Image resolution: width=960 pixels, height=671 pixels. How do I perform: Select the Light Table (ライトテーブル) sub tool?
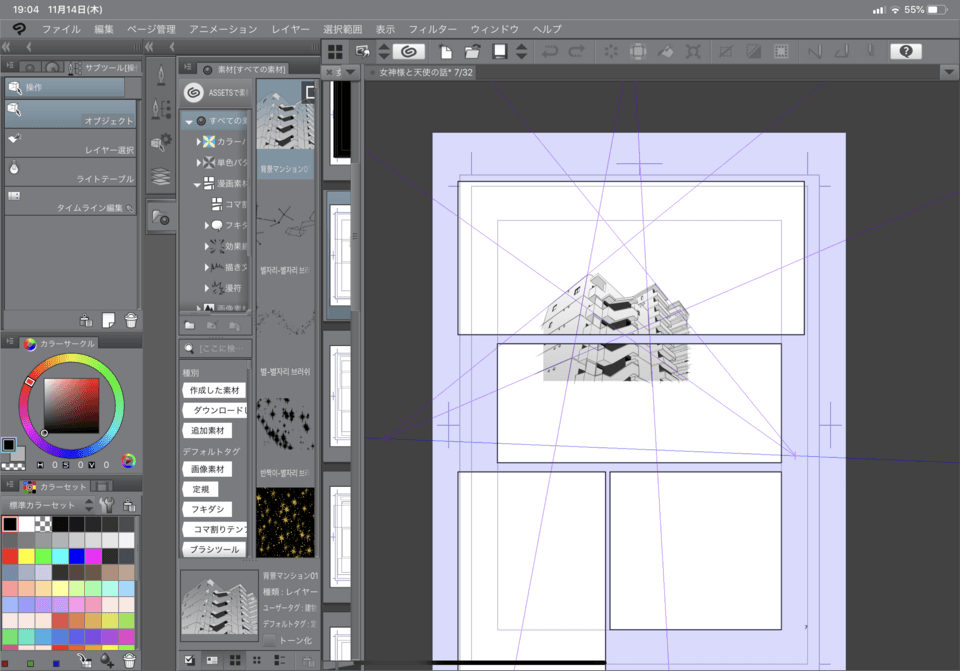tap(70, 172)
